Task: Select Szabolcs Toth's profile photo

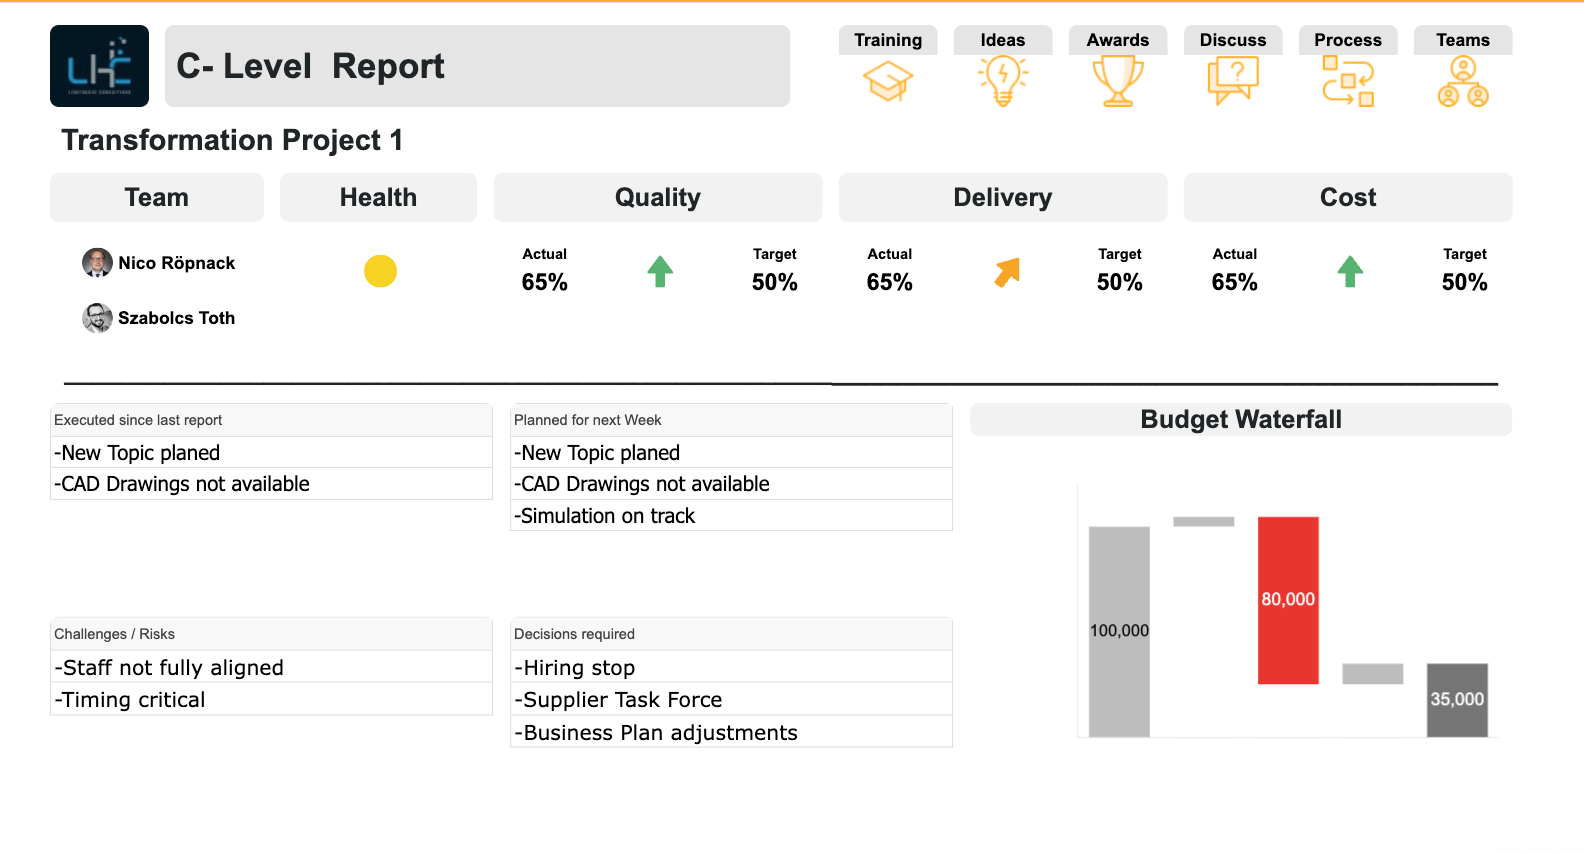Action: point(97,318)
